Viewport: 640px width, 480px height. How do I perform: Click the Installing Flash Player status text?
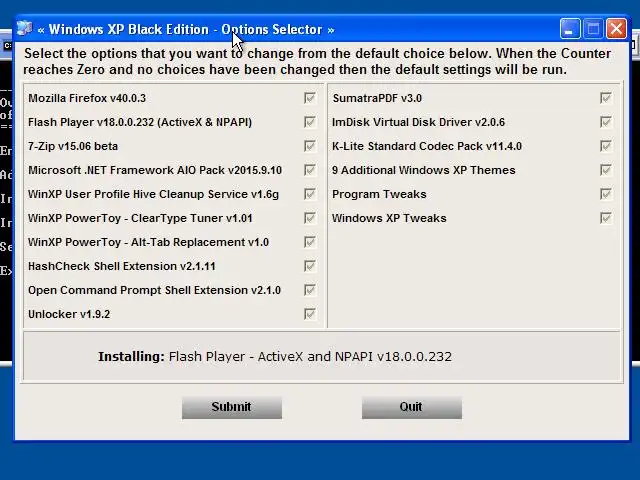click(x=275, y=357)
